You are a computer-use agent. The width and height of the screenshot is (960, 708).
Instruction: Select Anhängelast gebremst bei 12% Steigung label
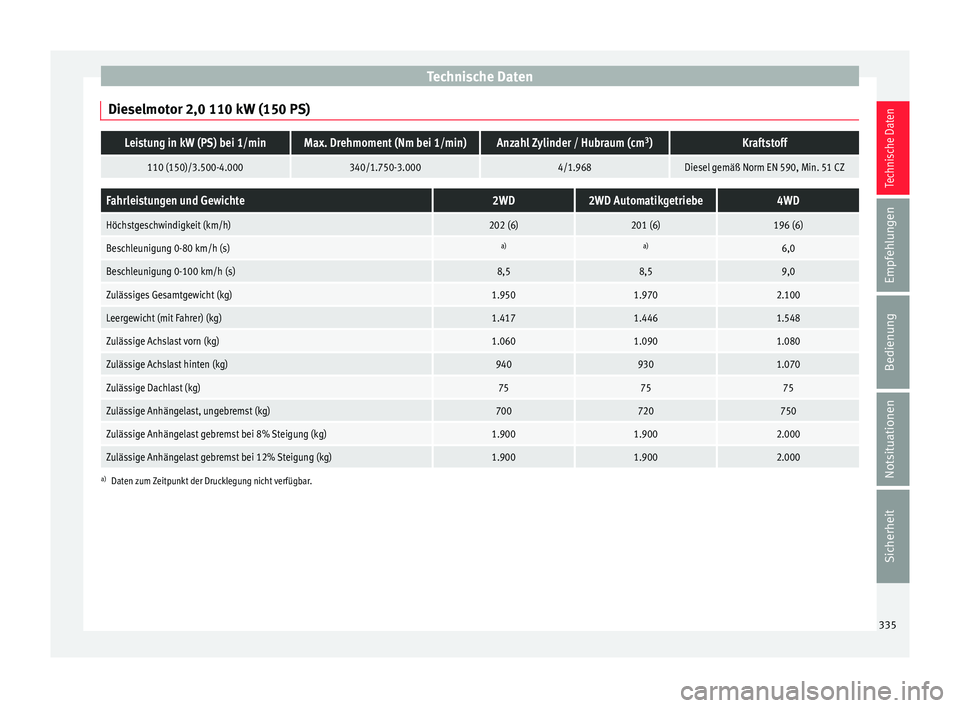click(x=219, y=458)
